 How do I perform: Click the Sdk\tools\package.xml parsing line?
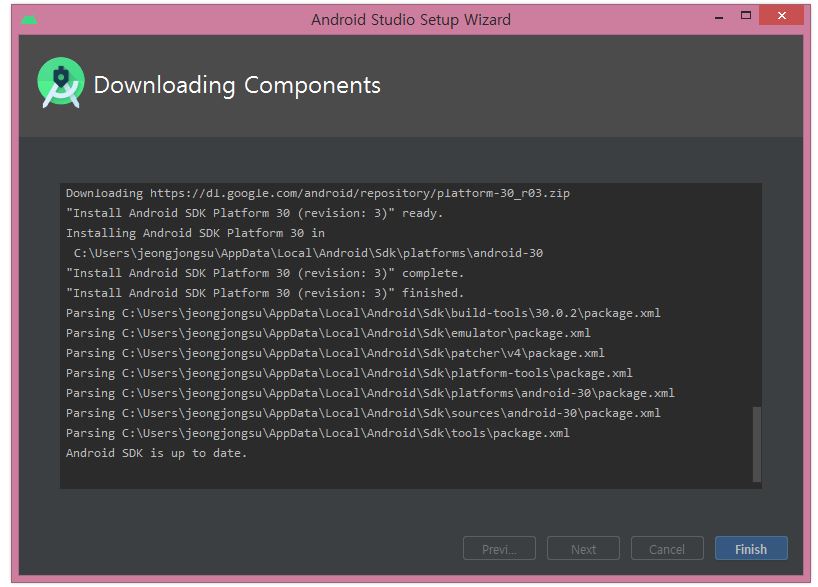click(318, 433)
